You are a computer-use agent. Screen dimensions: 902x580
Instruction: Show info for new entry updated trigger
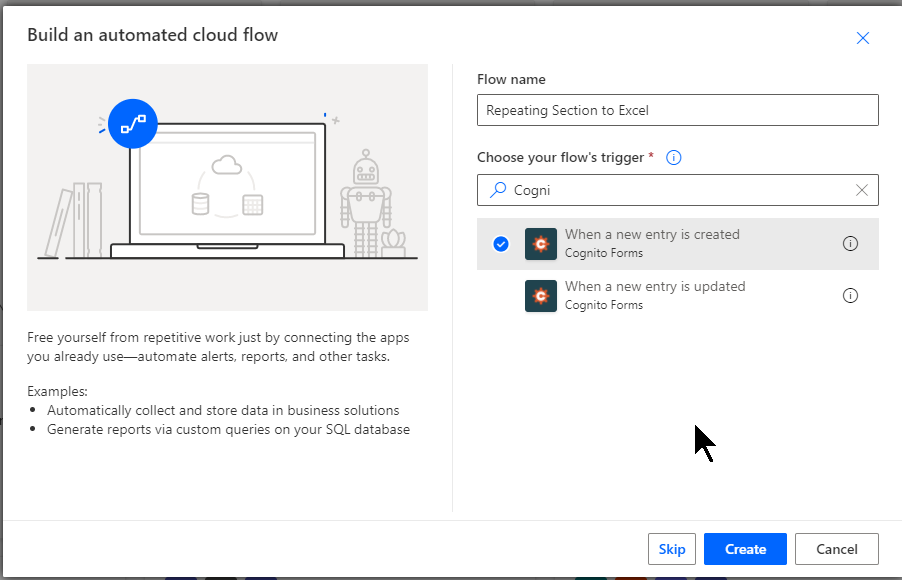coord(850,296)
